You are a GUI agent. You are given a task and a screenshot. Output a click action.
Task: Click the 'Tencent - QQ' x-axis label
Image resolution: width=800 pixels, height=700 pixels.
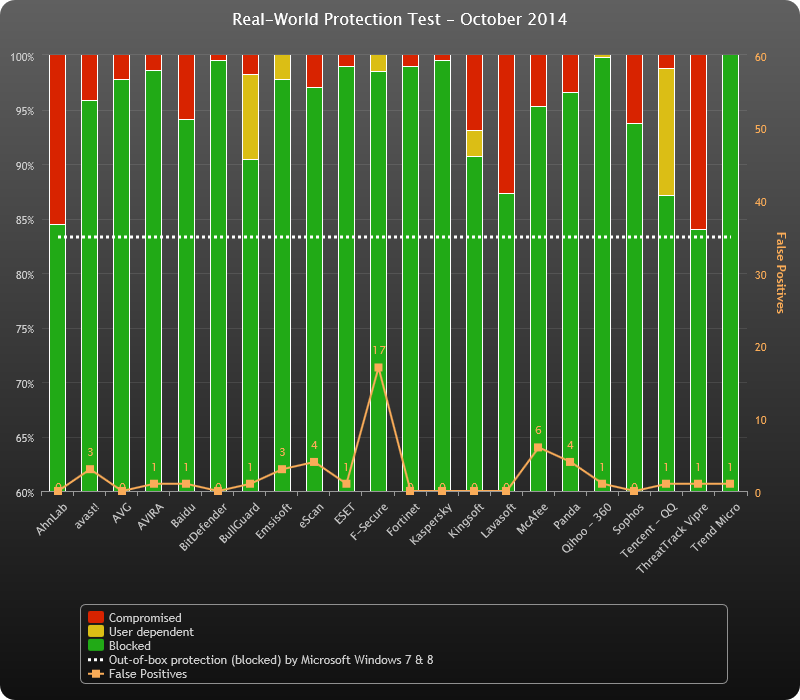648,531
